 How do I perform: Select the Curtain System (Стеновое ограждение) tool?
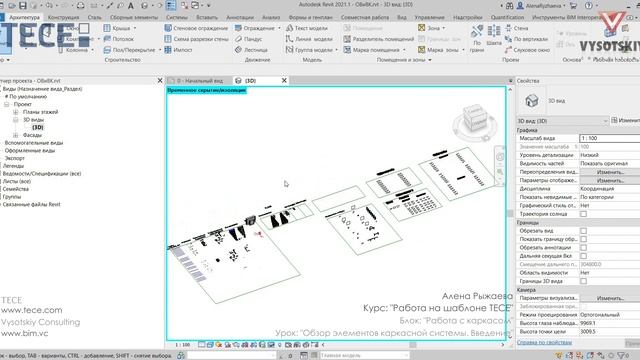pos(196,28)
